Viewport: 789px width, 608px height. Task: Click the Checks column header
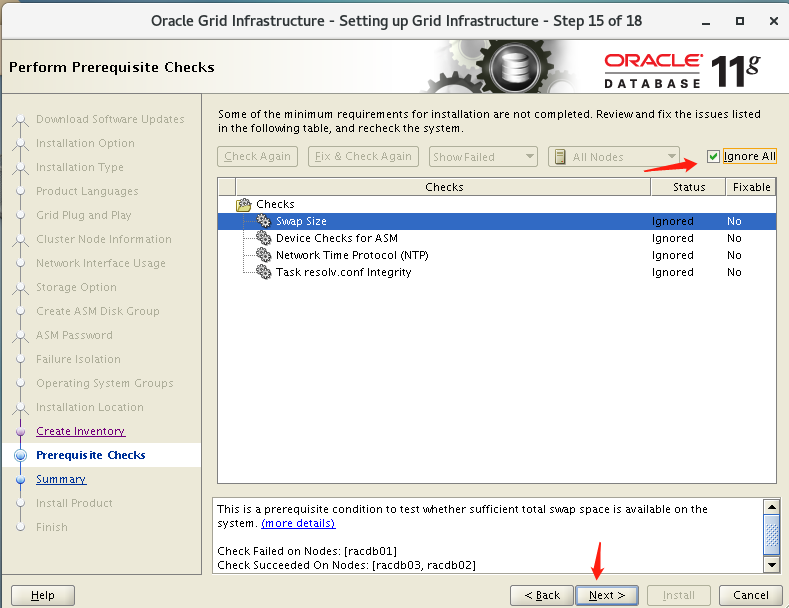(443, 187)
